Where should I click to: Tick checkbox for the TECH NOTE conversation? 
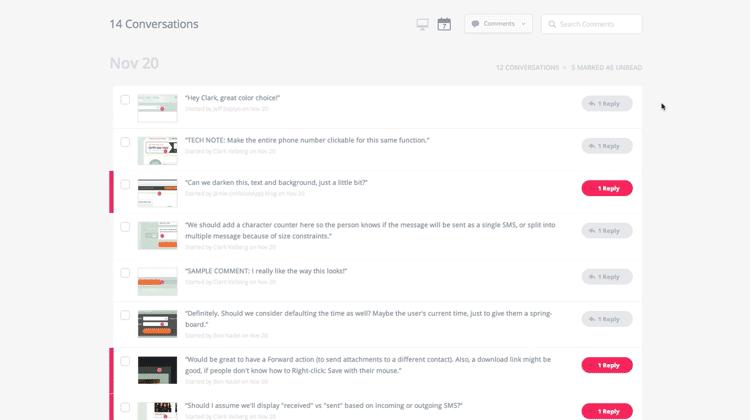pyautogui.click(x=125, y=142)
